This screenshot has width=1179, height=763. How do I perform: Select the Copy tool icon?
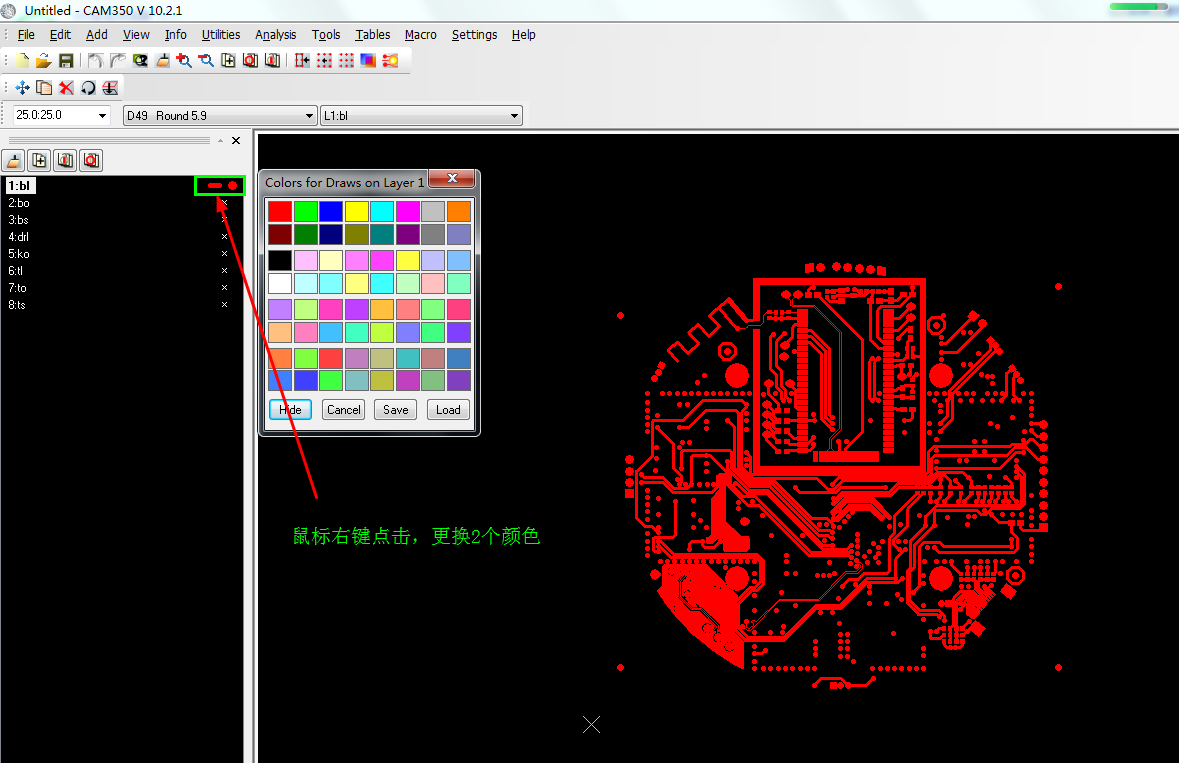click(x=44, y=88)
